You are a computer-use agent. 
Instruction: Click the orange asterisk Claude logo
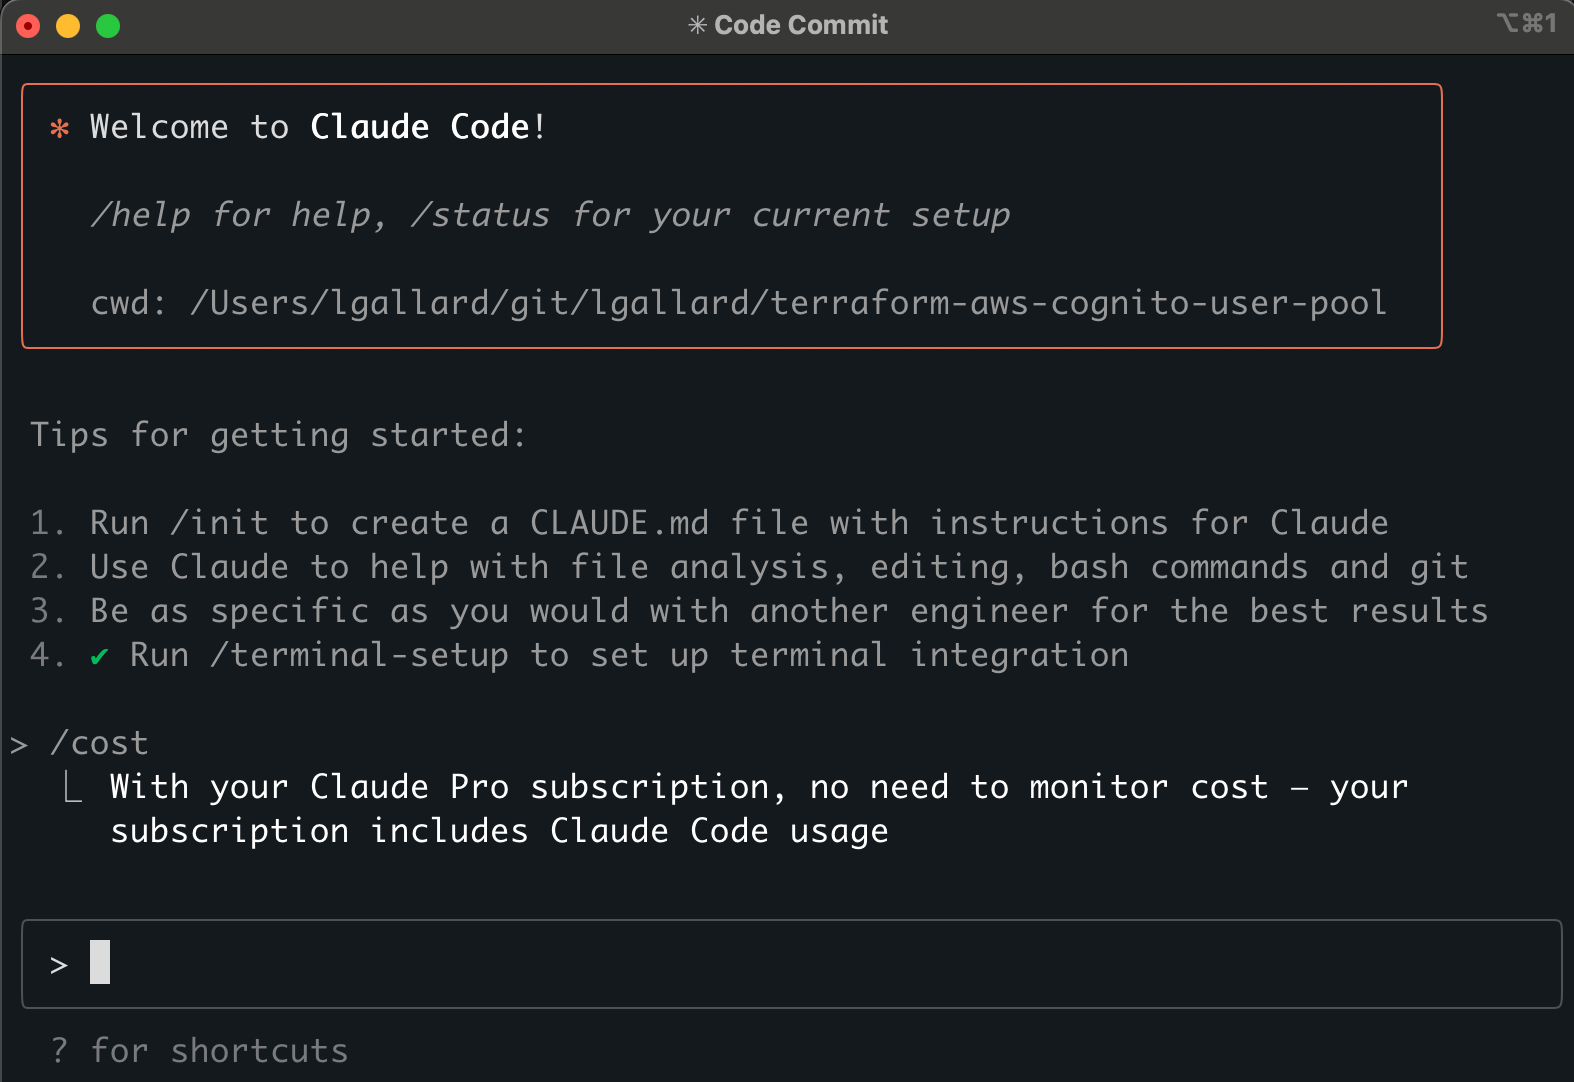coord(60,128)
